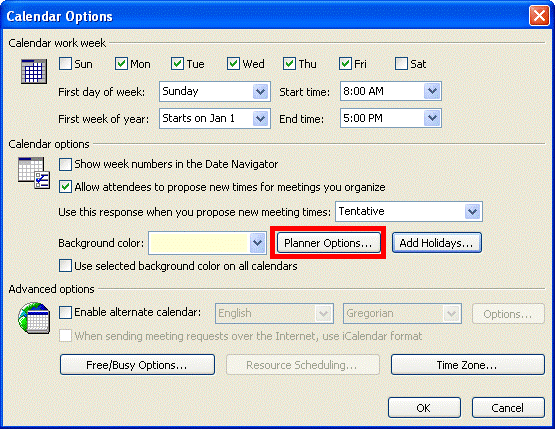
Task: Click the calendar work week grid icon
Action: click(34, 71)
